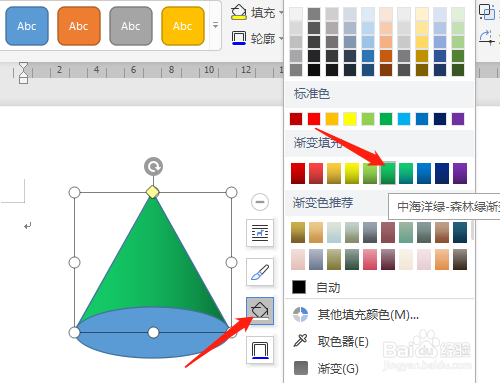The height and width of the screenshot is (383, 500).
Task: Click the eyedropper icon beside 取色器
Action: pos(300,341)
